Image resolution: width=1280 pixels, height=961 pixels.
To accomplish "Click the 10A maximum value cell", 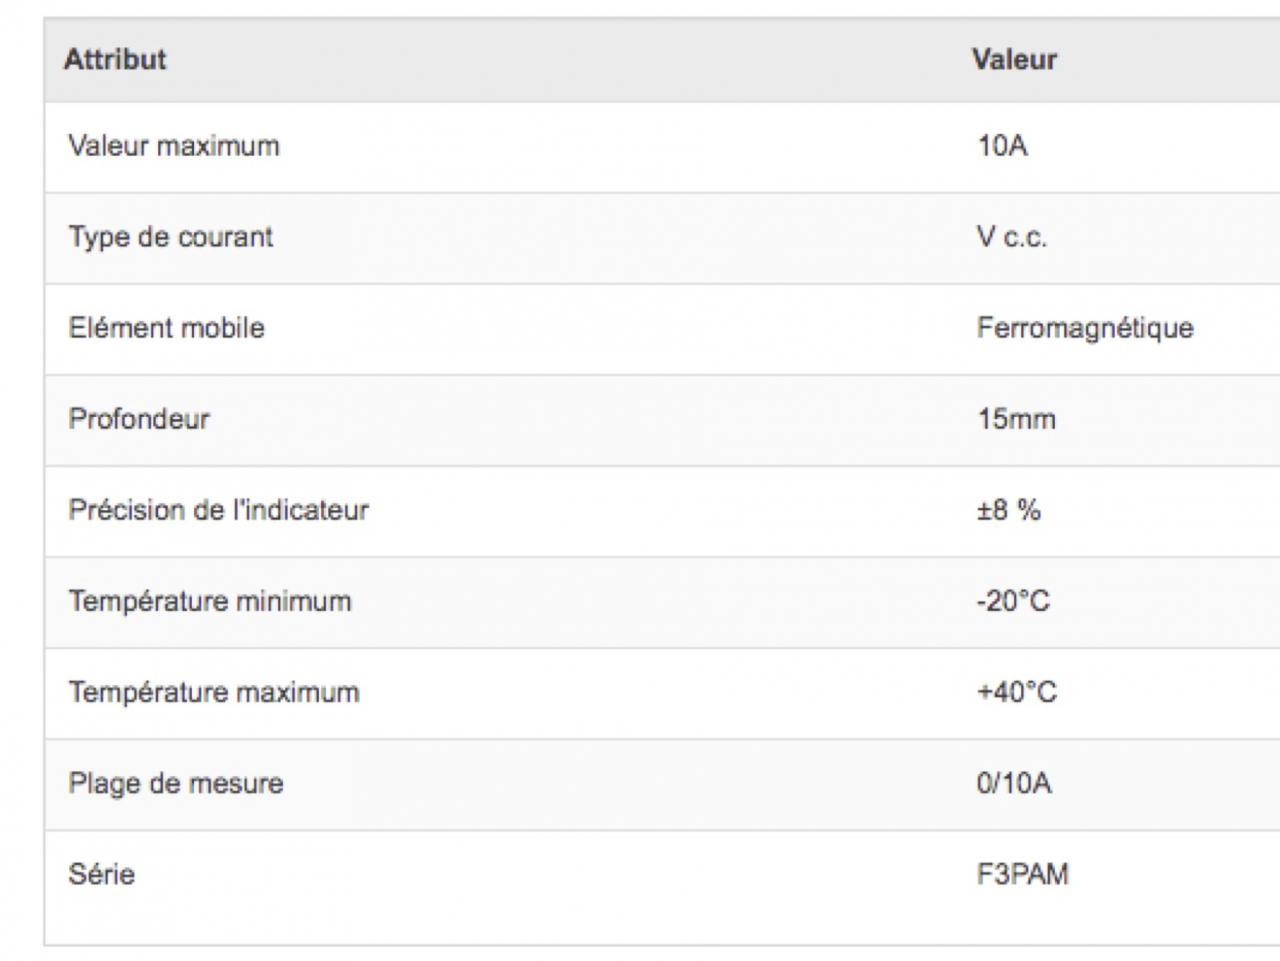I will 1002,146.
